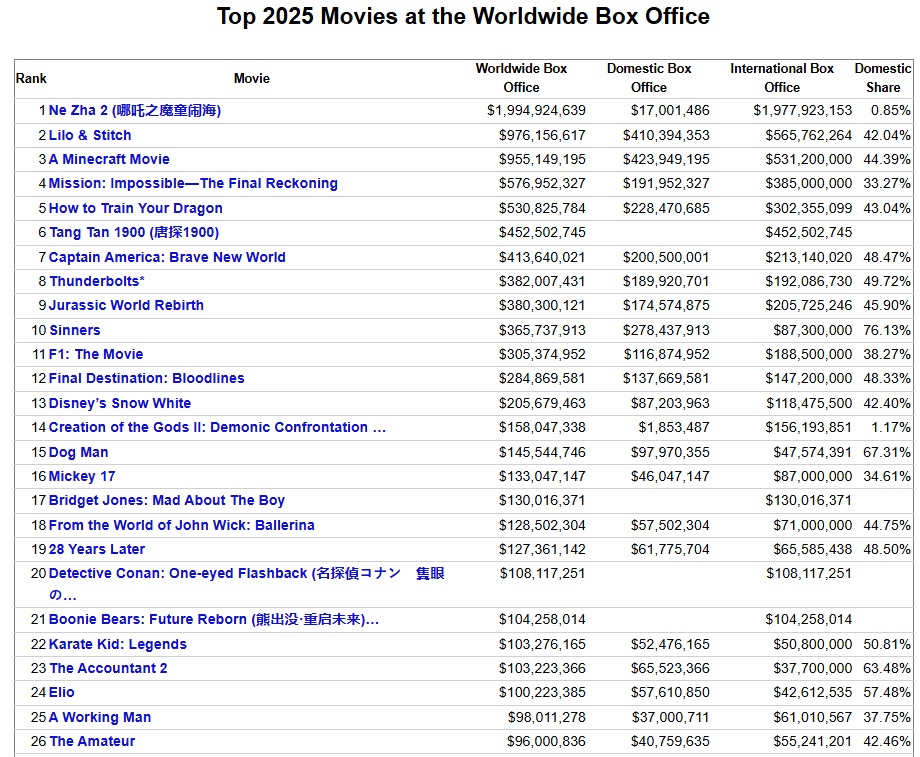
Task: Click the Movie column header
Action: [252, 78]
